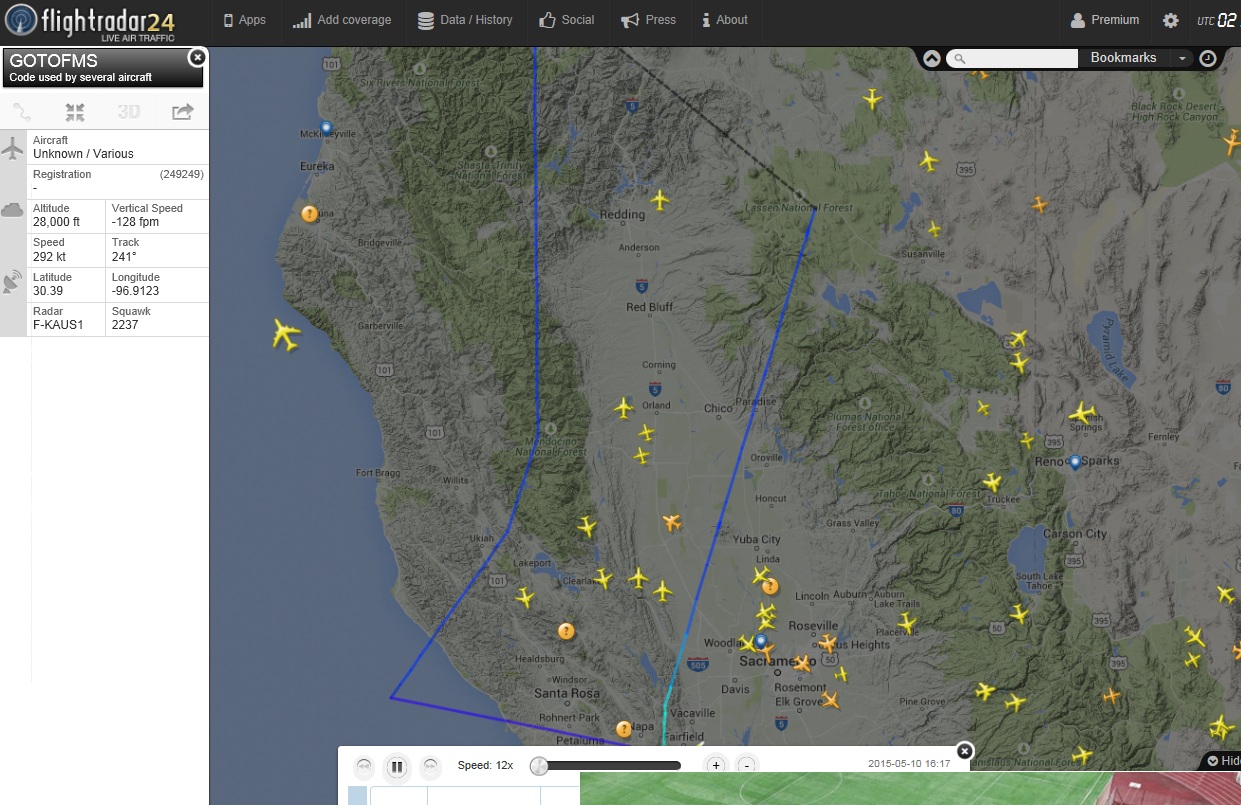Open the Data / History menu
Viewport: 1241px width, 805px height.
[x=465, y=20]
